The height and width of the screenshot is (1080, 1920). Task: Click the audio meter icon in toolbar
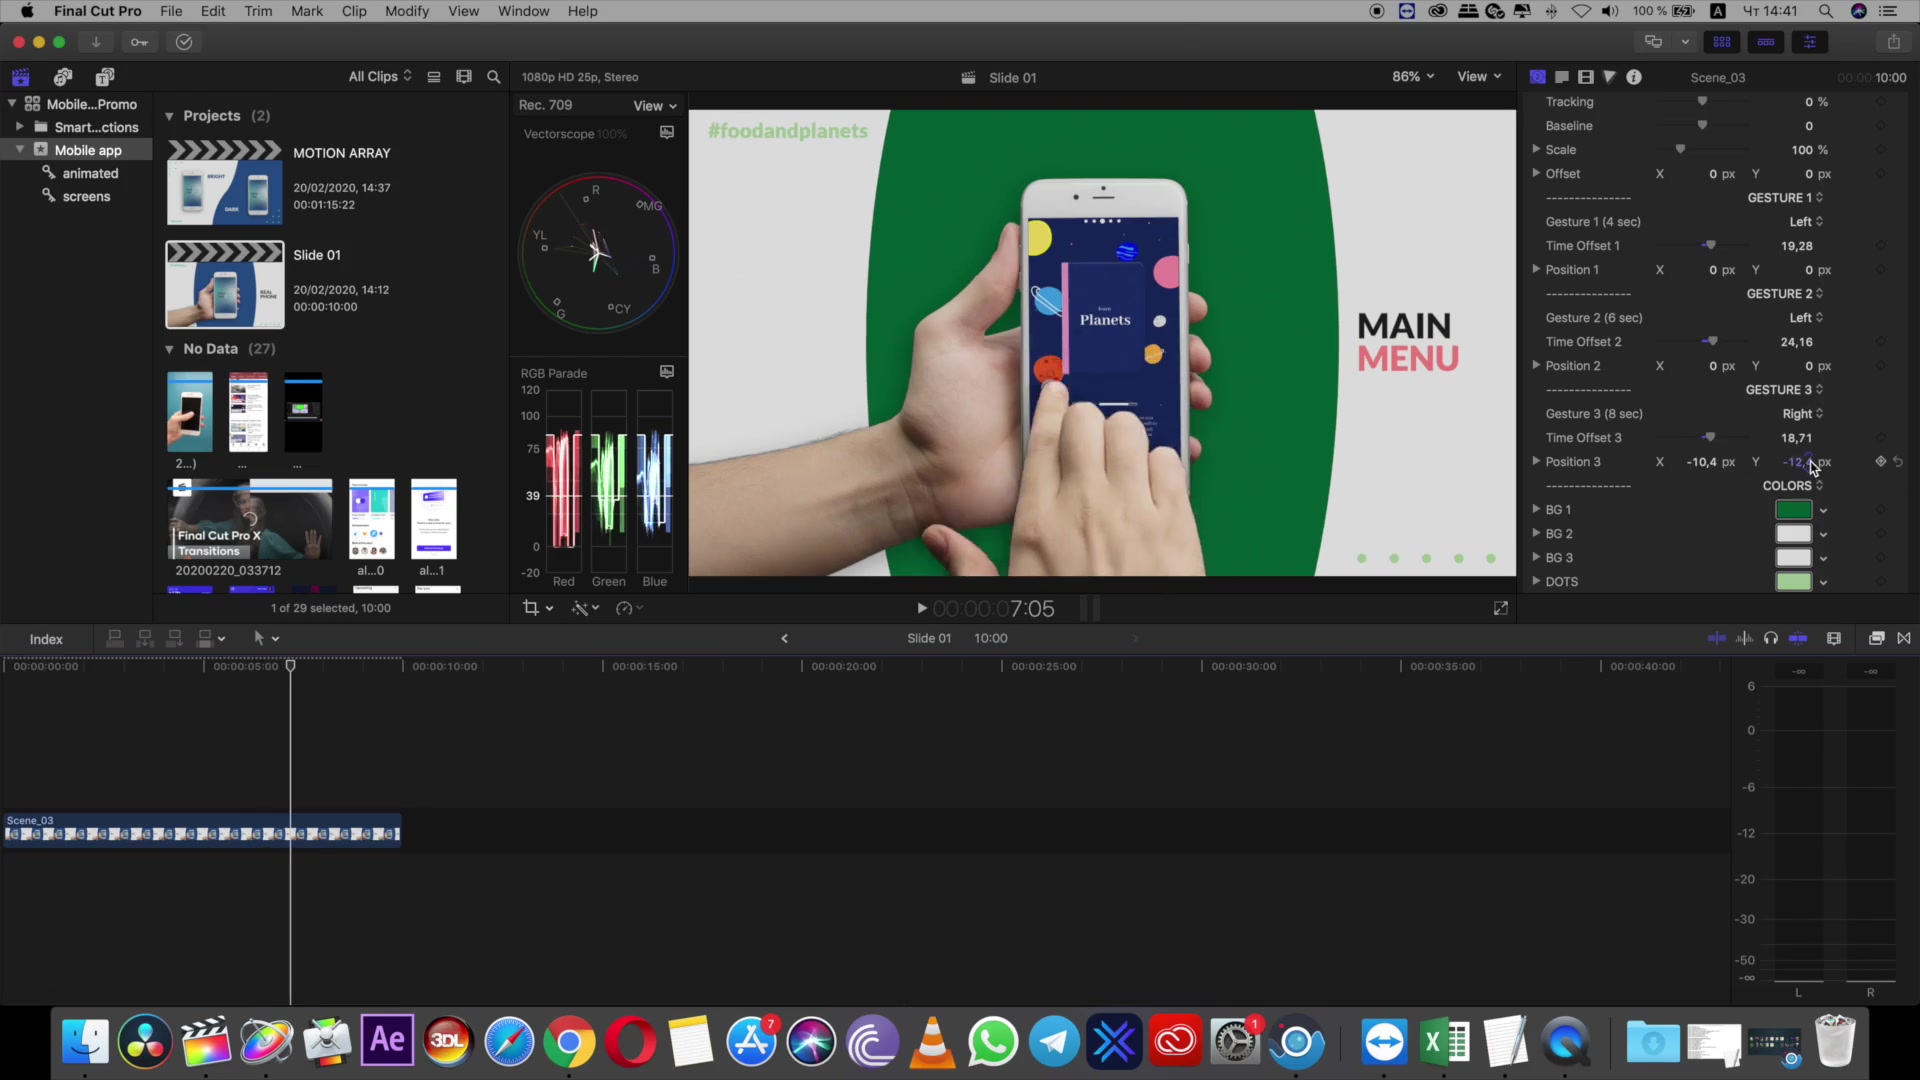point(1743,640)
